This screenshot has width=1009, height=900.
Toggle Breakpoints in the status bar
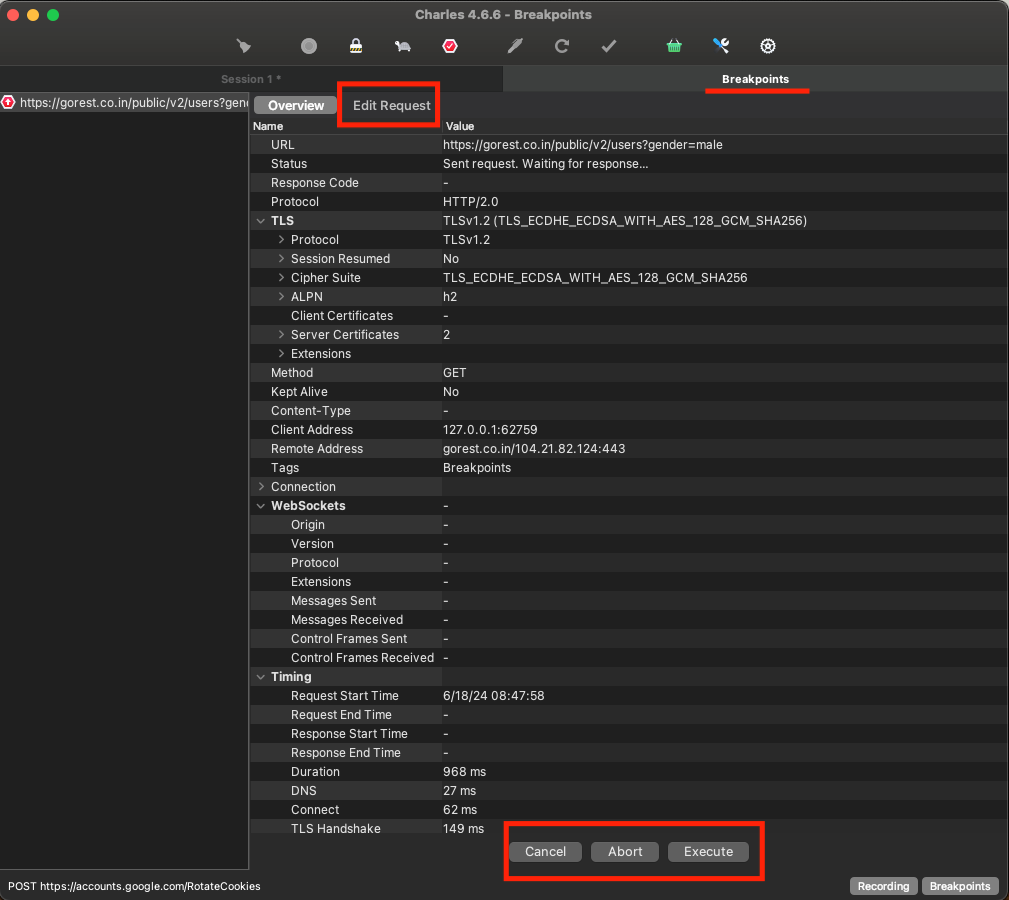(x=960, y=886)
